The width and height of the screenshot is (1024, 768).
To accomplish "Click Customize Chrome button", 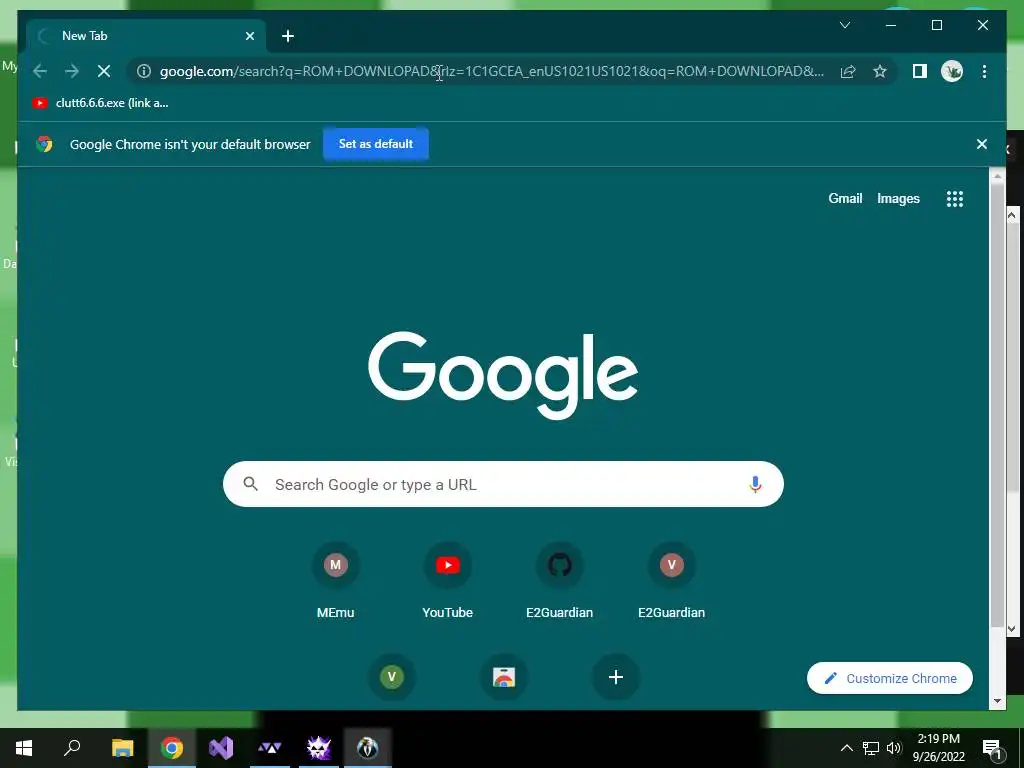I will coord(889,679).
